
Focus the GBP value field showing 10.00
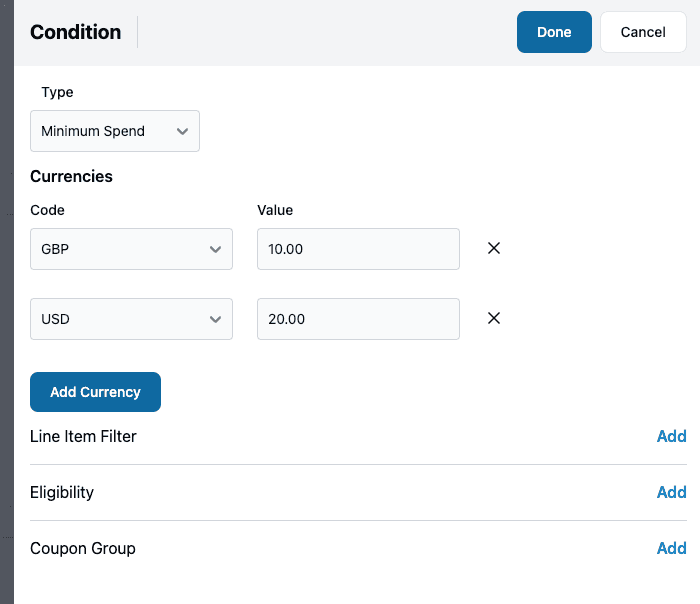357,249
